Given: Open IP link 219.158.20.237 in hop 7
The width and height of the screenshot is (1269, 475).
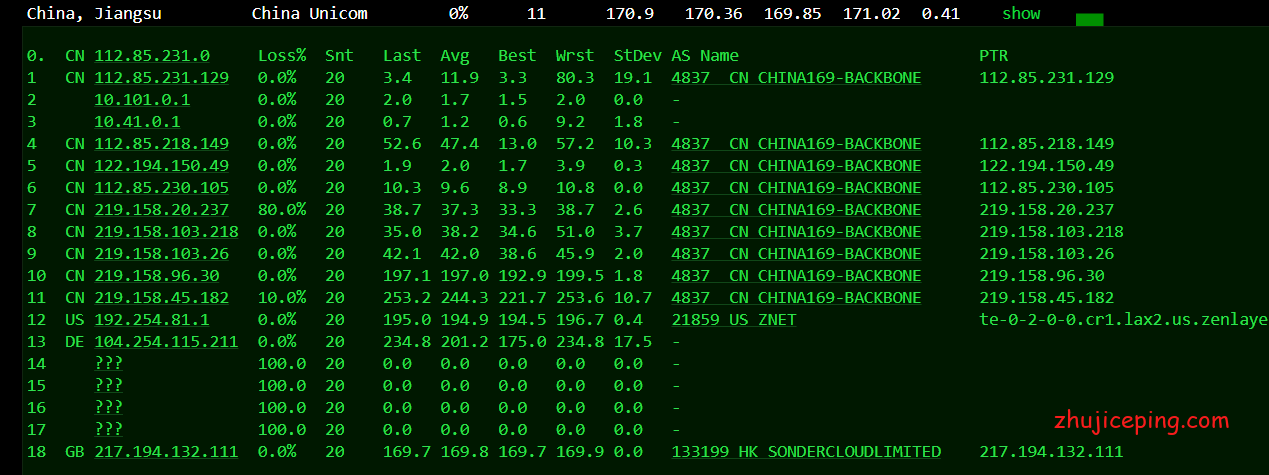Looking at the screenshot, I should click(161, 210).
